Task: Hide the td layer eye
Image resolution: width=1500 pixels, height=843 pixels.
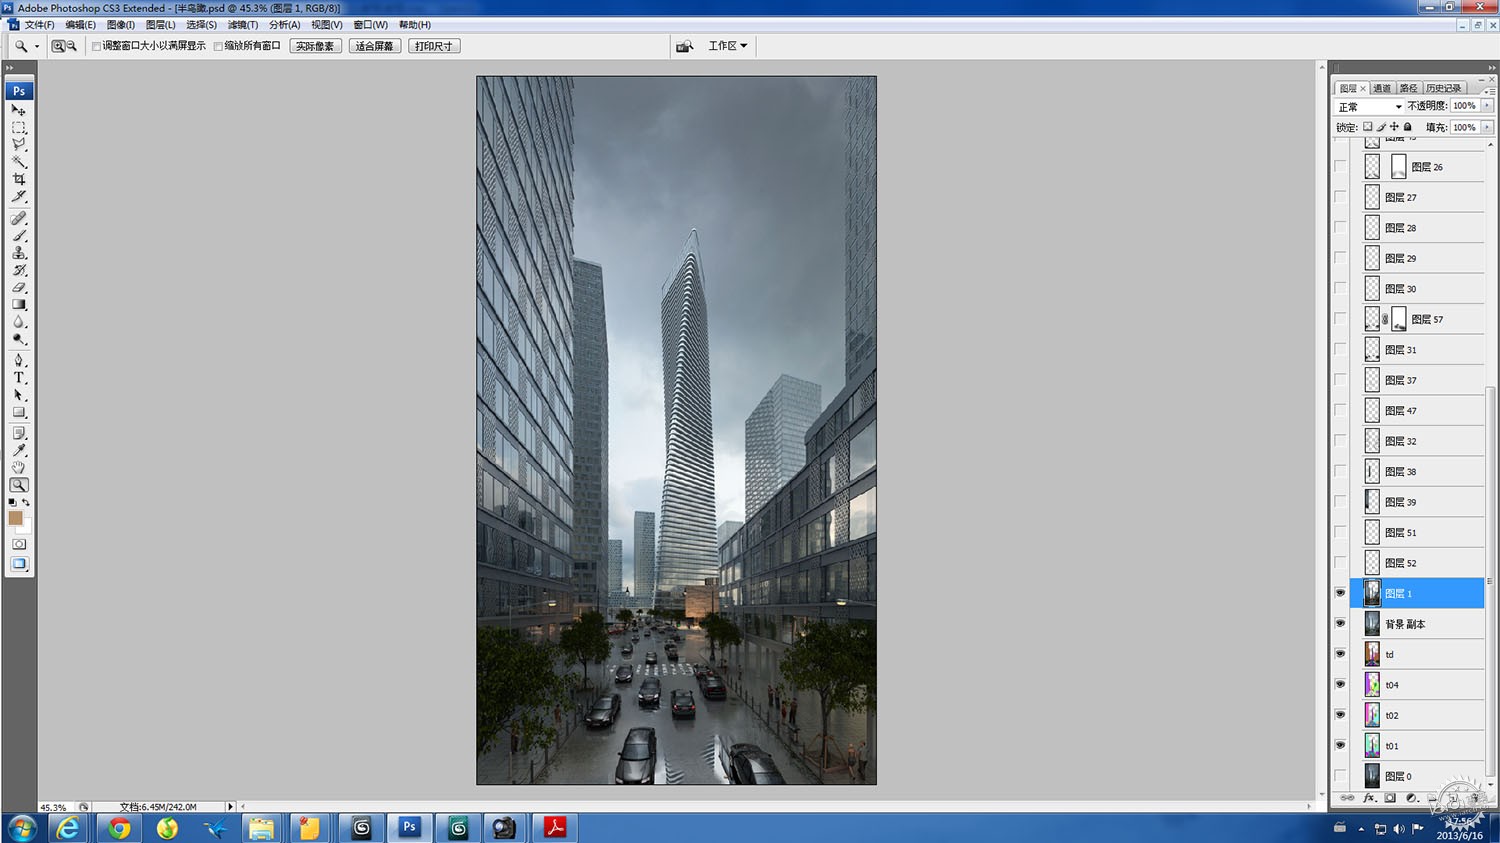Action: [1340, 654]
